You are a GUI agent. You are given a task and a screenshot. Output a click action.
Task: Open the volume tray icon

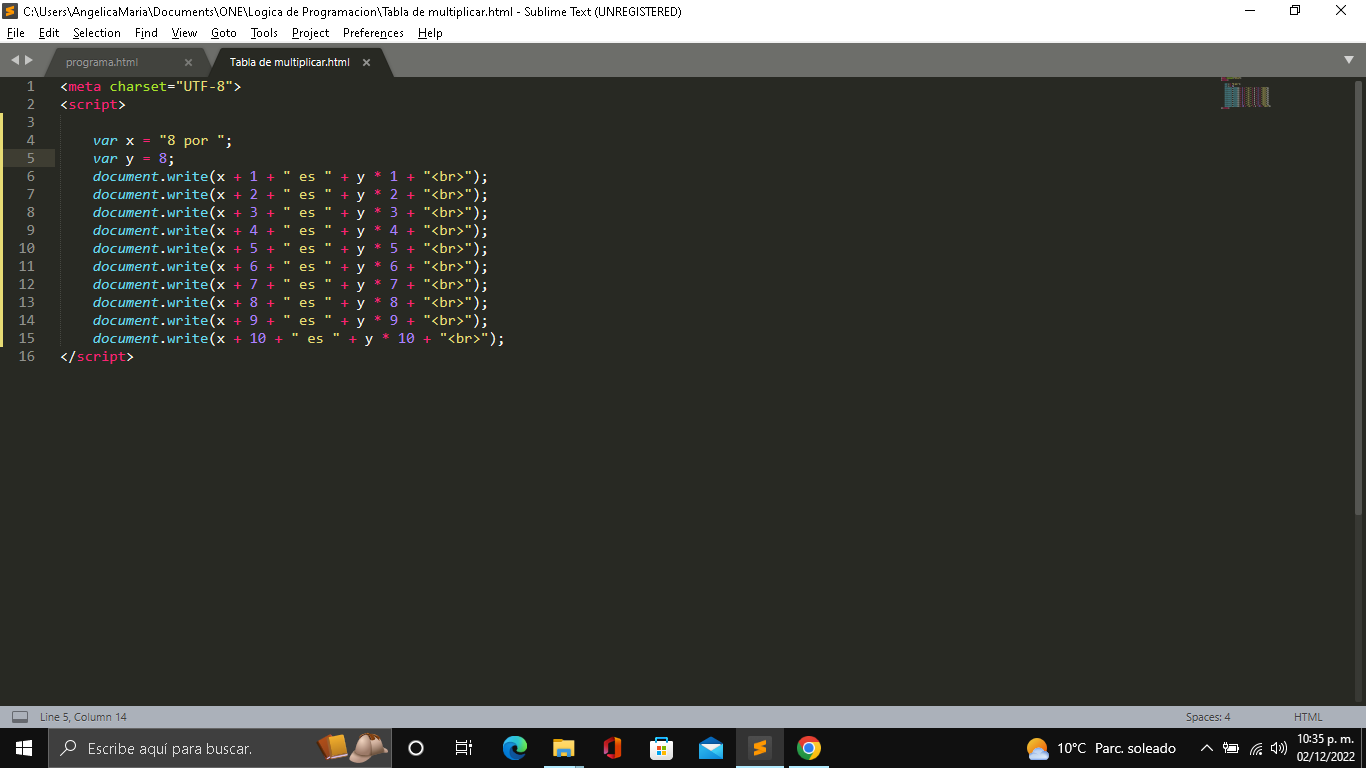1279,748
